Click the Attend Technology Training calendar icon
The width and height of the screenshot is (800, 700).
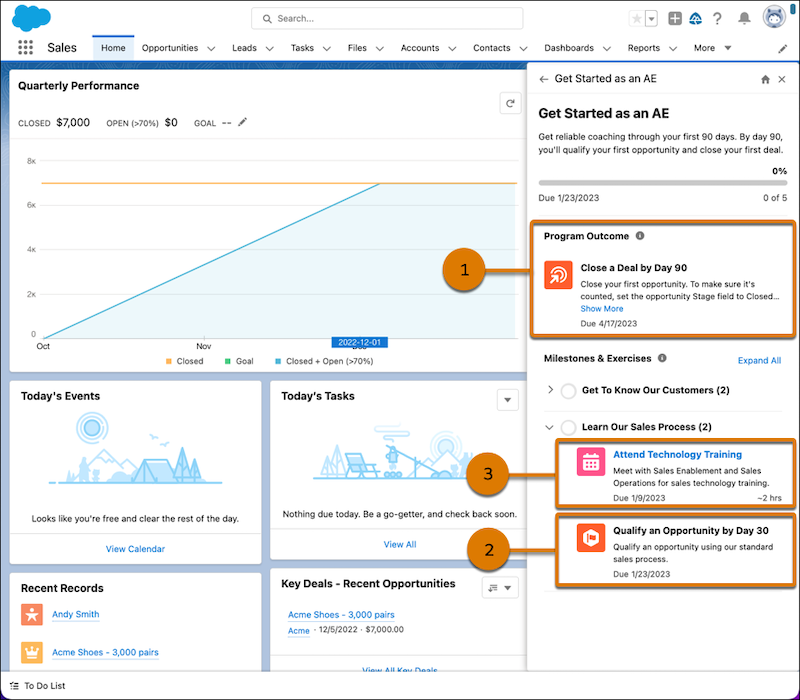tap(593, 462)
